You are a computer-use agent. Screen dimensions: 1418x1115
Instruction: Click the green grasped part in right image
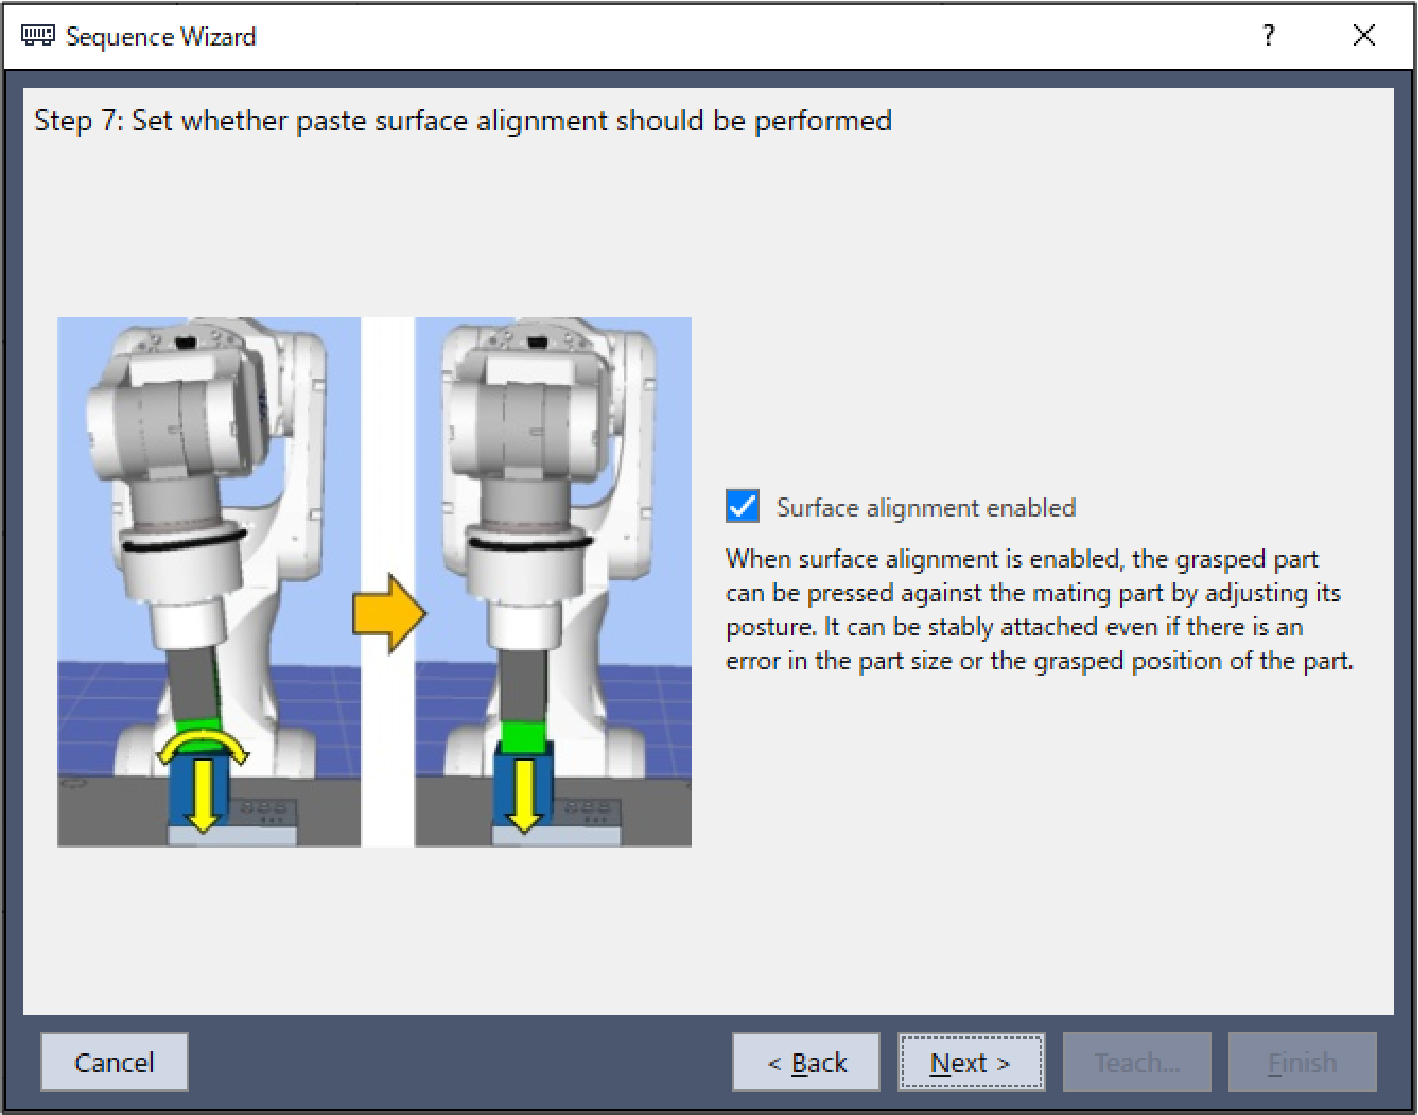point(522,736)
